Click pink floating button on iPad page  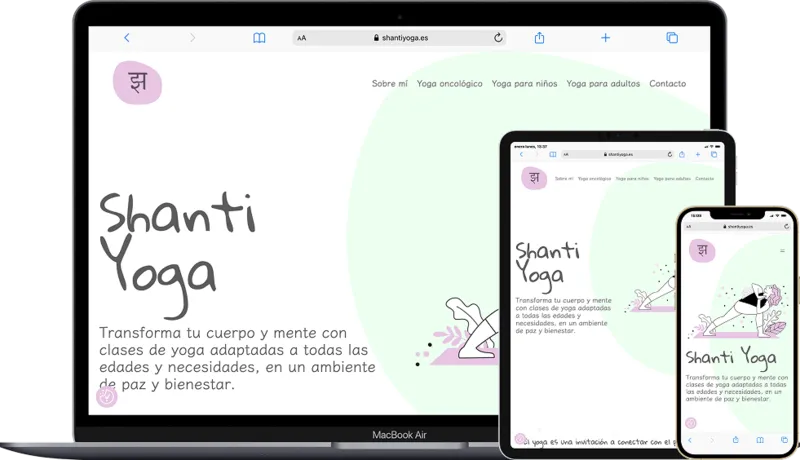click(x=520, y=439)
